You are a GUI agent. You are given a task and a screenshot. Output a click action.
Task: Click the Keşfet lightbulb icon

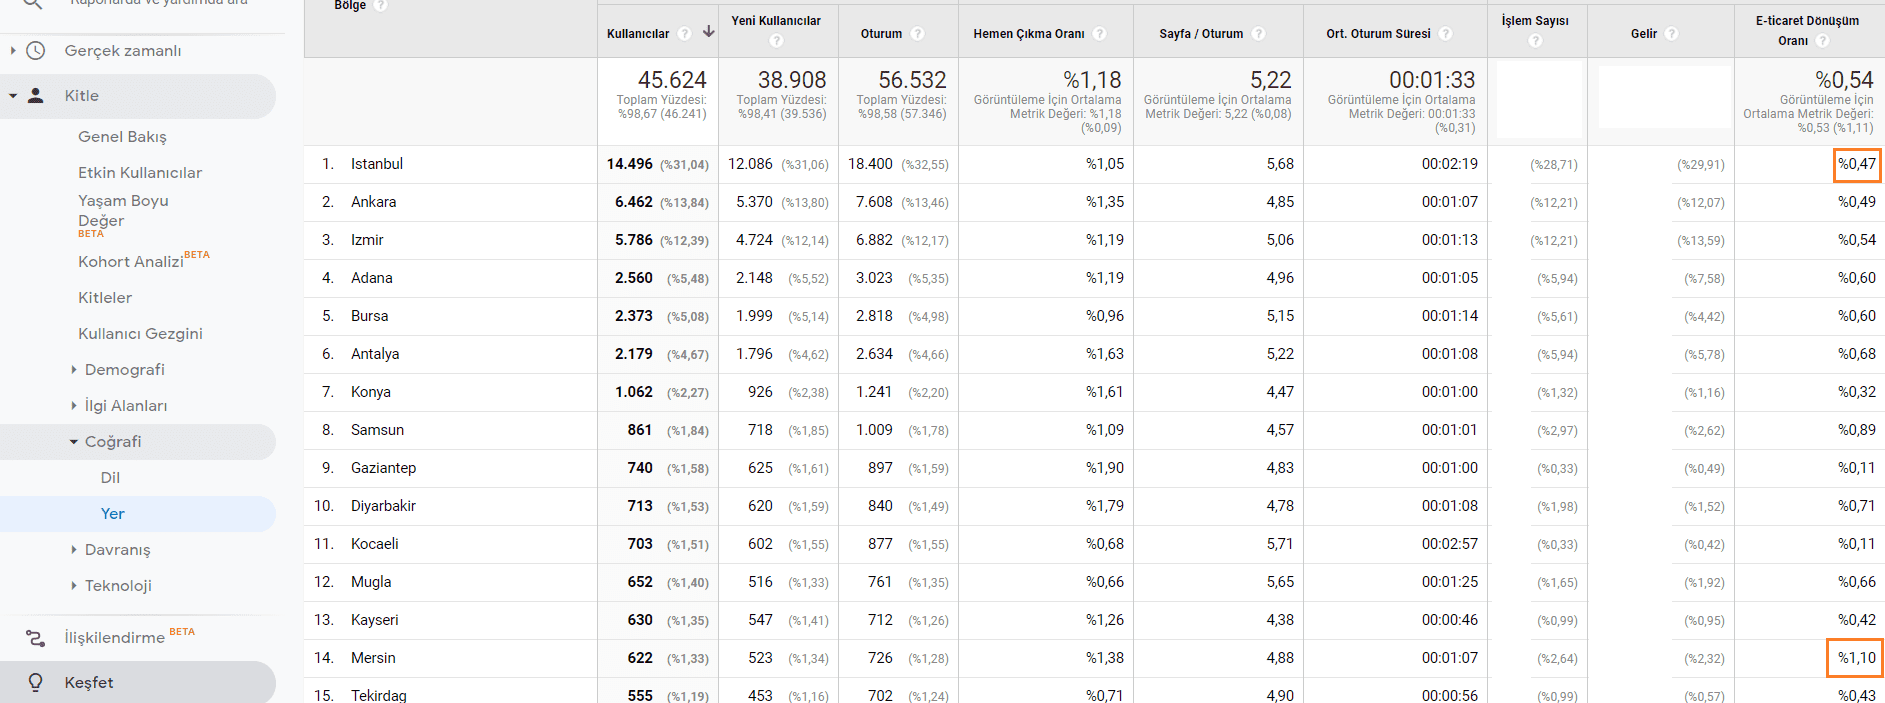tap(36, 683)
